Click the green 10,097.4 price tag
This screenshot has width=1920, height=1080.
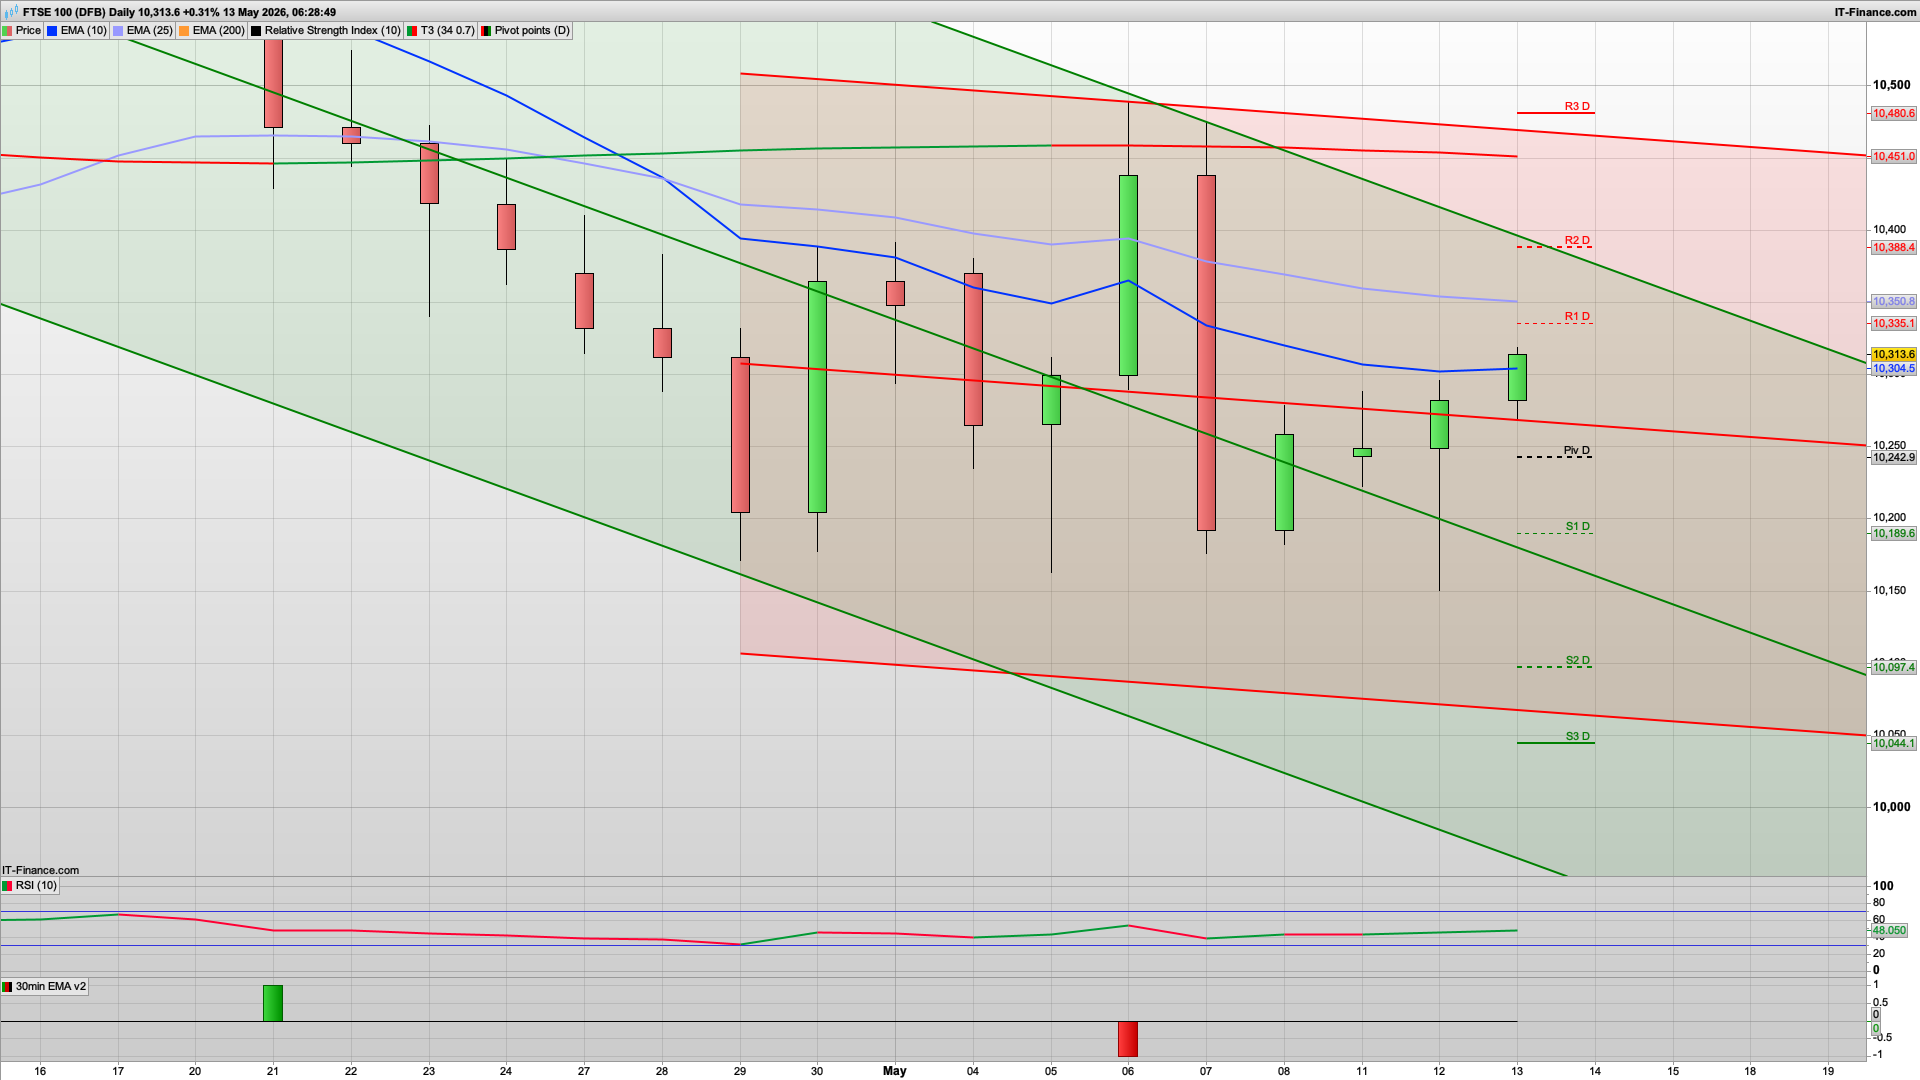[1893, 667]
